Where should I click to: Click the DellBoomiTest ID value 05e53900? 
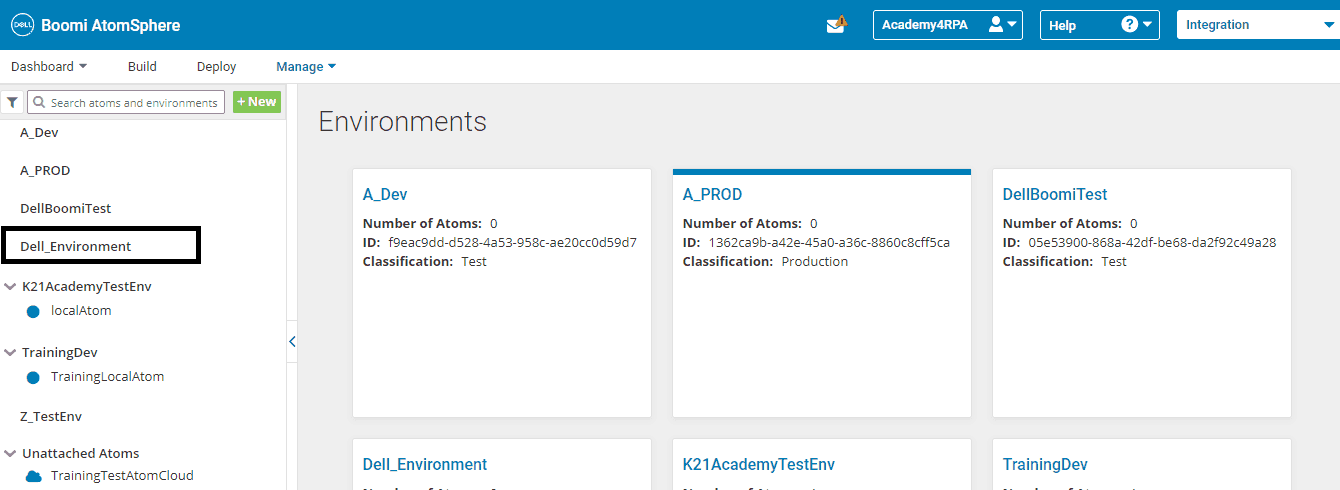point(1152,242)
